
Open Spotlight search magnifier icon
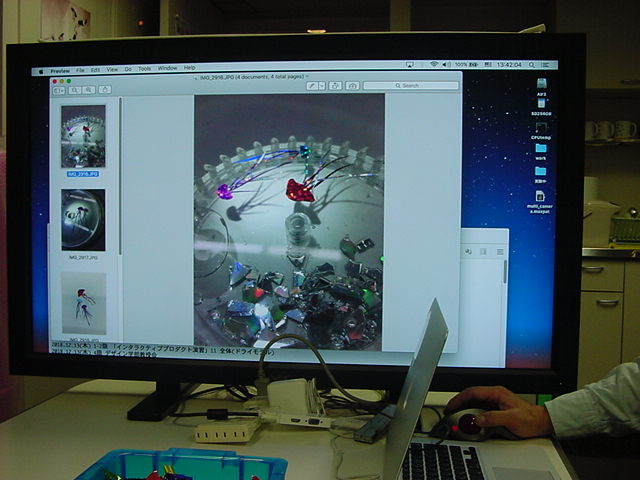tap(532, 64)
